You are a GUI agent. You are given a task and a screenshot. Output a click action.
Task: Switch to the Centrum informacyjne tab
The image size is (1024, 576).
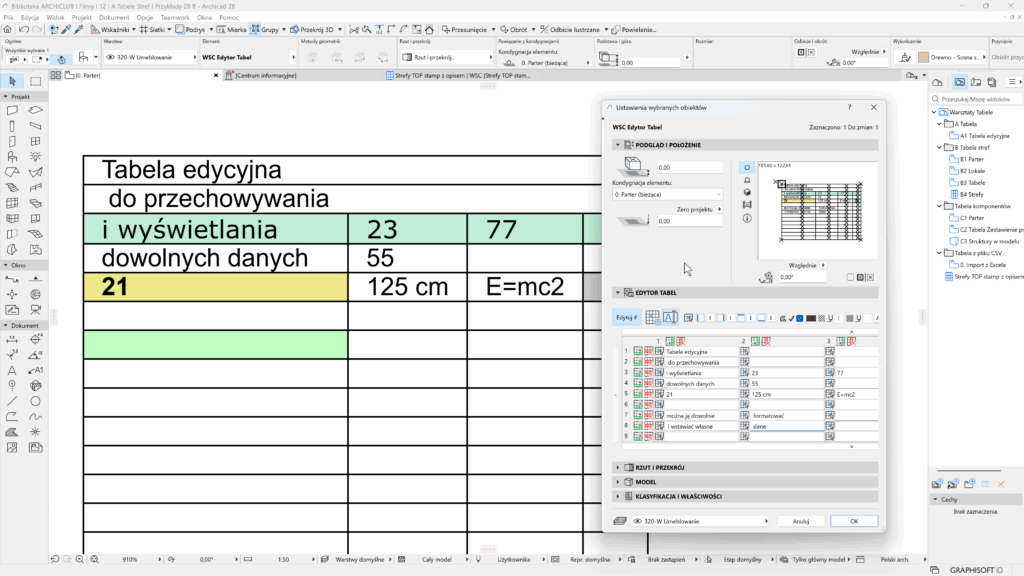[x=267, y=75]
